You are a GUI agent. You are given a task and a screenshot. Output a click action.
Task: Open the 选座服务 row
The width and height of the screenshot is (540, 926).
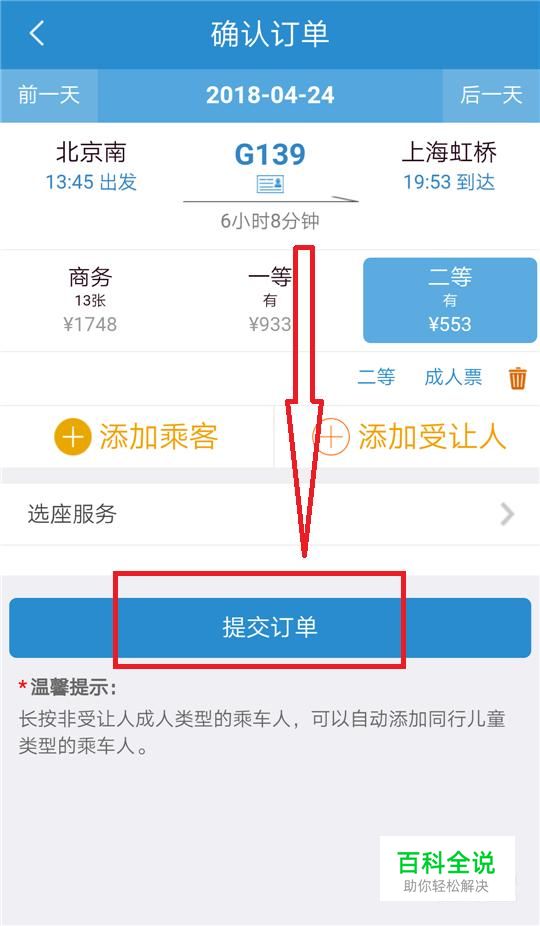(x=270, y=514)
